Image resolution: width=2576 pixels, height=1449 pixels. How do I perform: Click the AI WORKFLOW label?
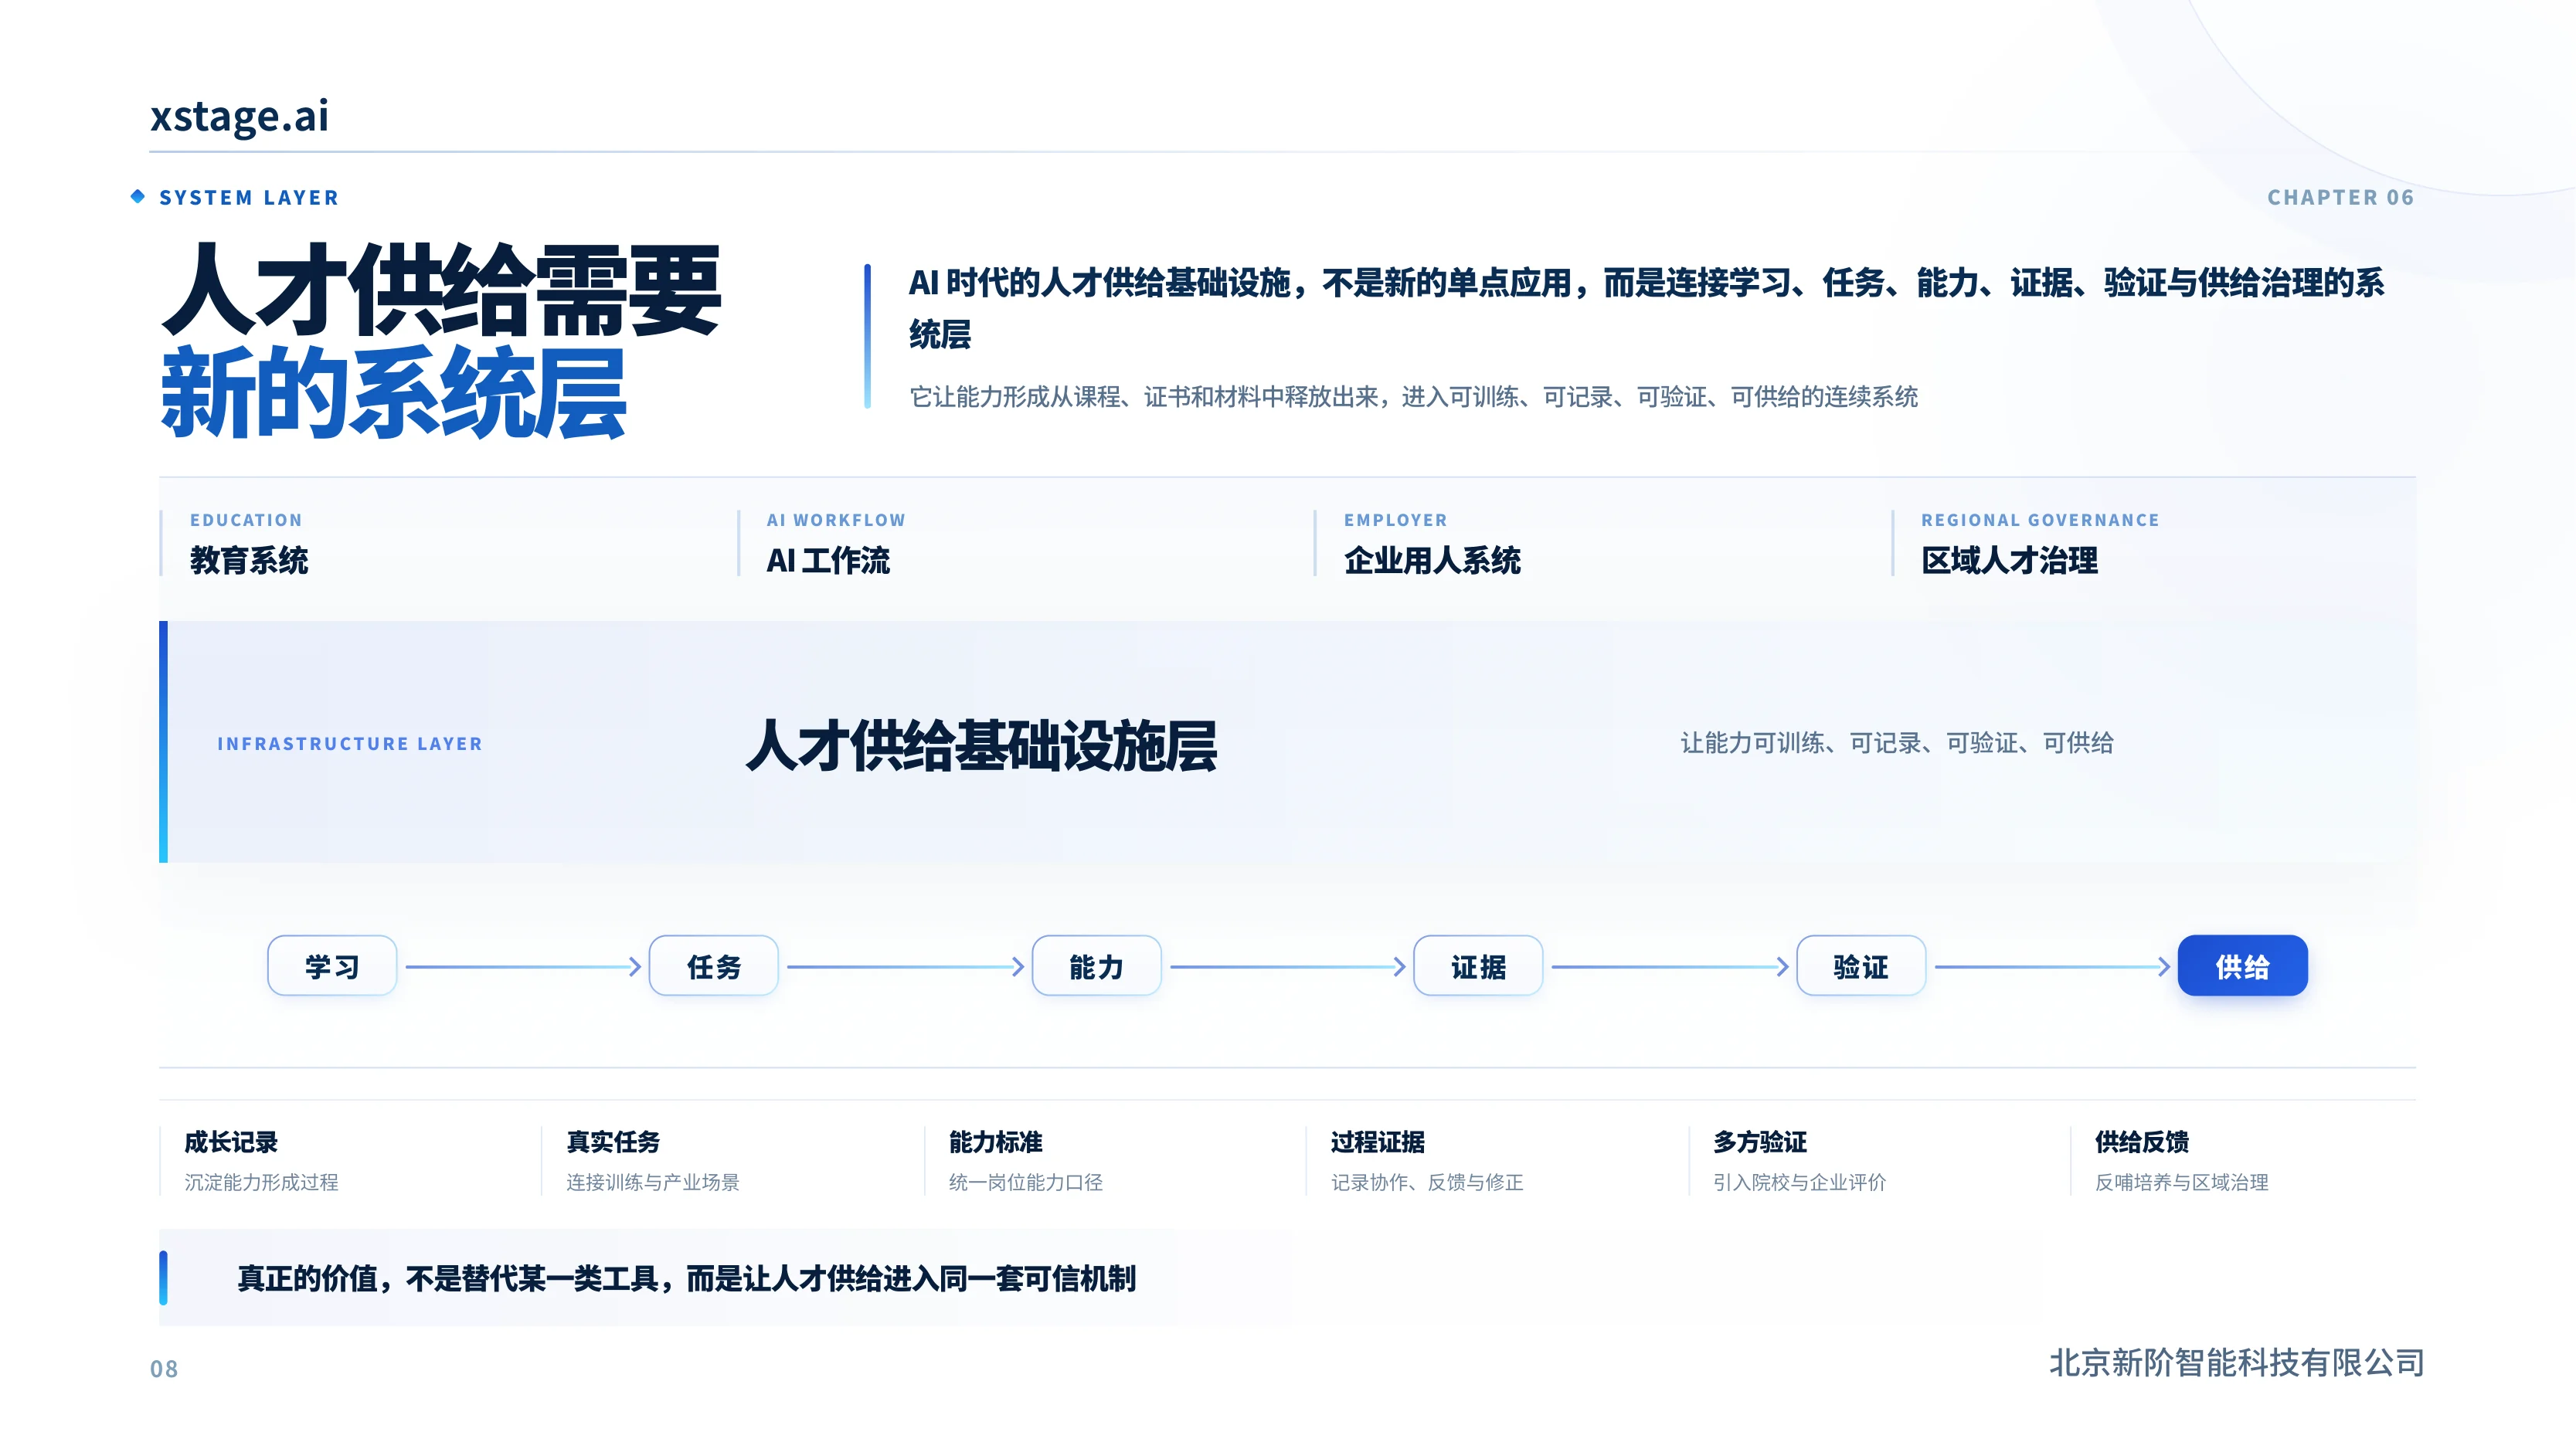(x=836, y=520)
